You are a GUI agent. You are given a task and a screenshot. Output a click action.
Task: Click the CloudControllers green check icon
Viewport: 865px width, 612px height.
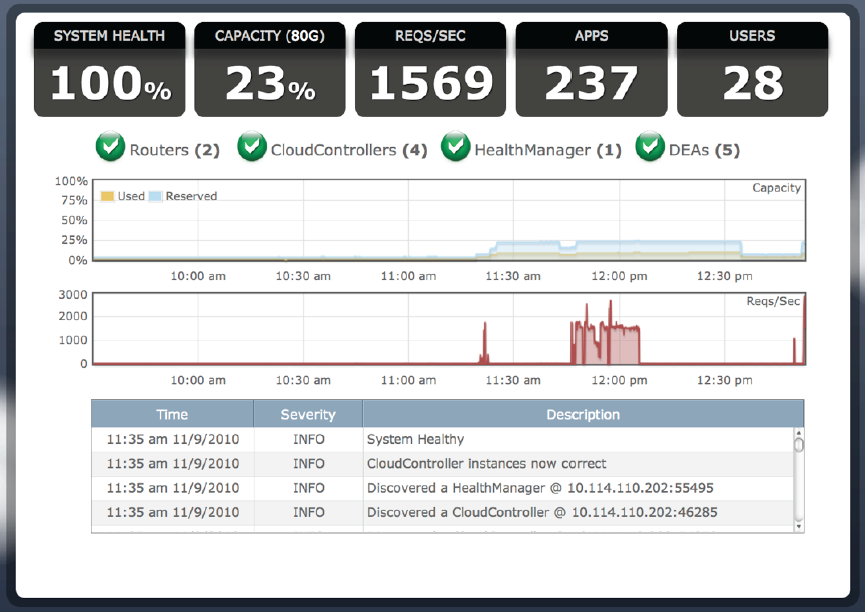click(x=251, y=148)
